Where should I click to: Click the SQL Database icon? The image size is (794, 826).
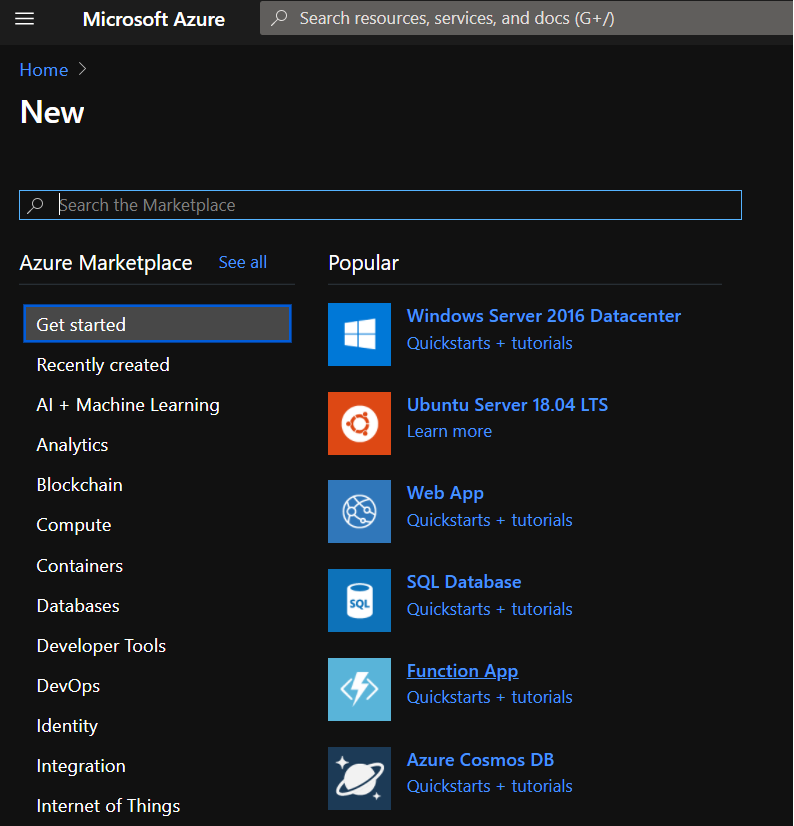pyautogui.click(x=359, y=600)
